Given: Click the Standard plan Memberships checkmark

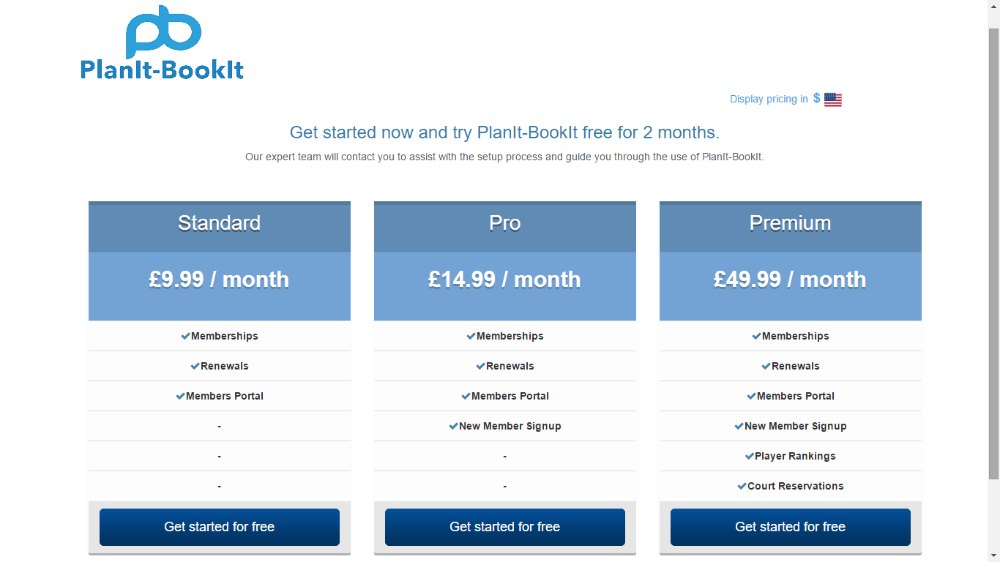Looking at the screenshot, I should point(185,336).
